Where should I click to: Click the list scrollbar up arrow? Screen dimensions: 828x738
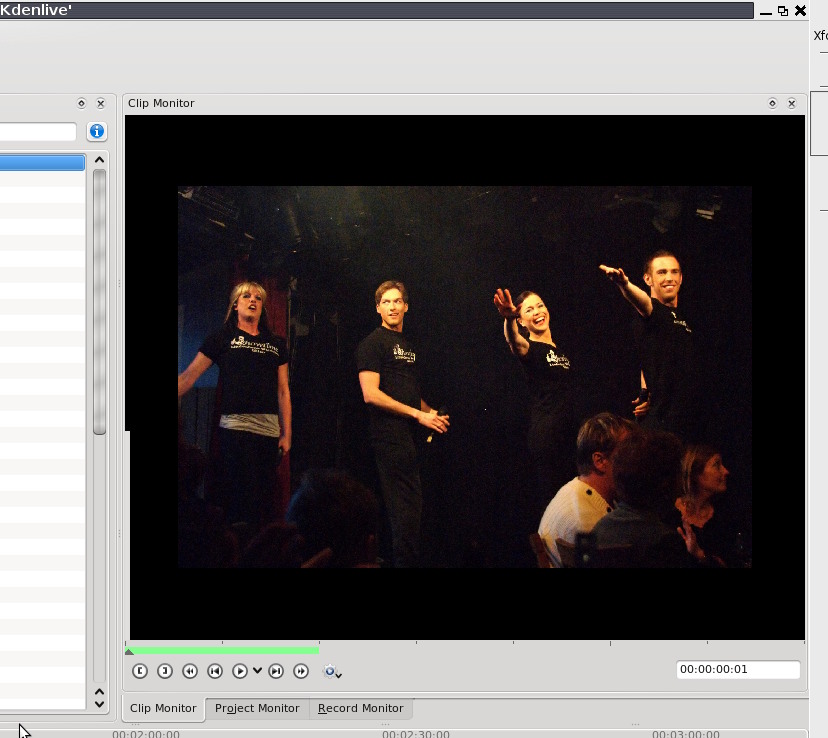(99, 159)
